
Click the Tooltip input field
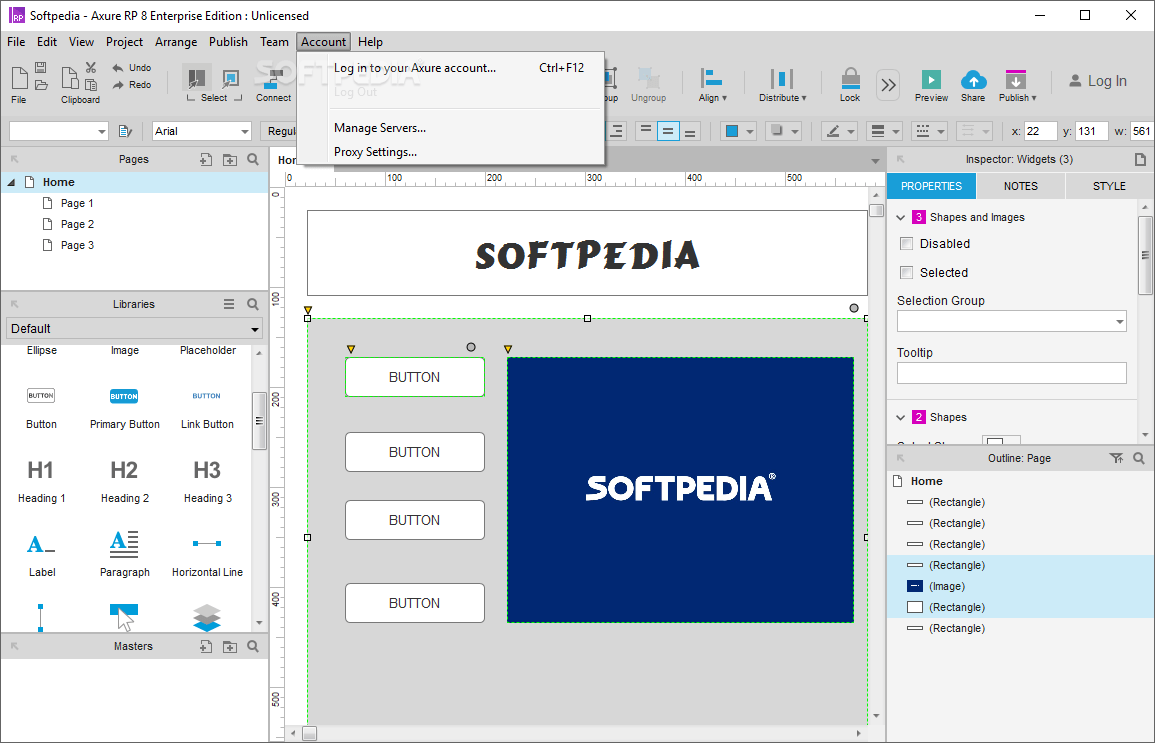tap(1011, 373)
